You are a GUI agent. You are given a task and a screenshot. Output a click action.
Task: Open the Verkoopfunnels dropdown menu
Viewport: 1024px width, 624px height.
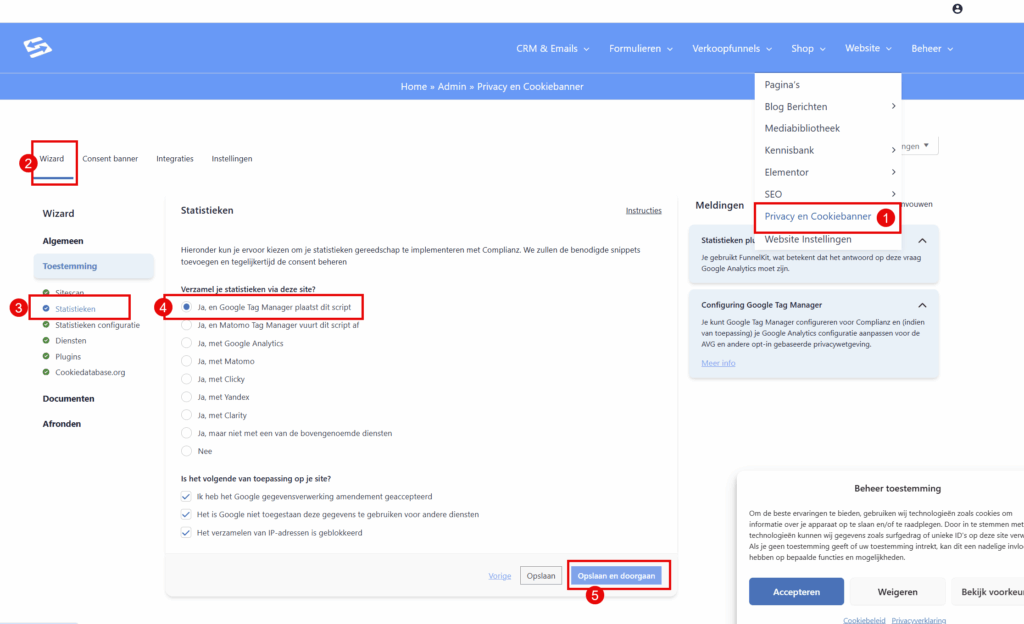click(x=732, y=48)
